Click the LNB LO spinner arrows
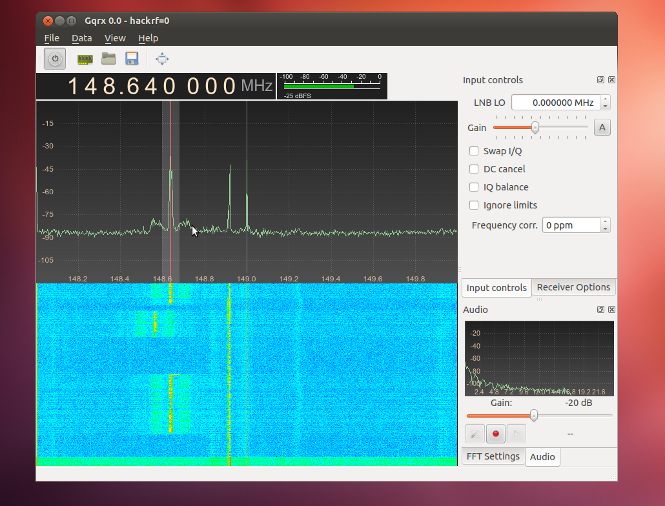 tap(605, 102)
